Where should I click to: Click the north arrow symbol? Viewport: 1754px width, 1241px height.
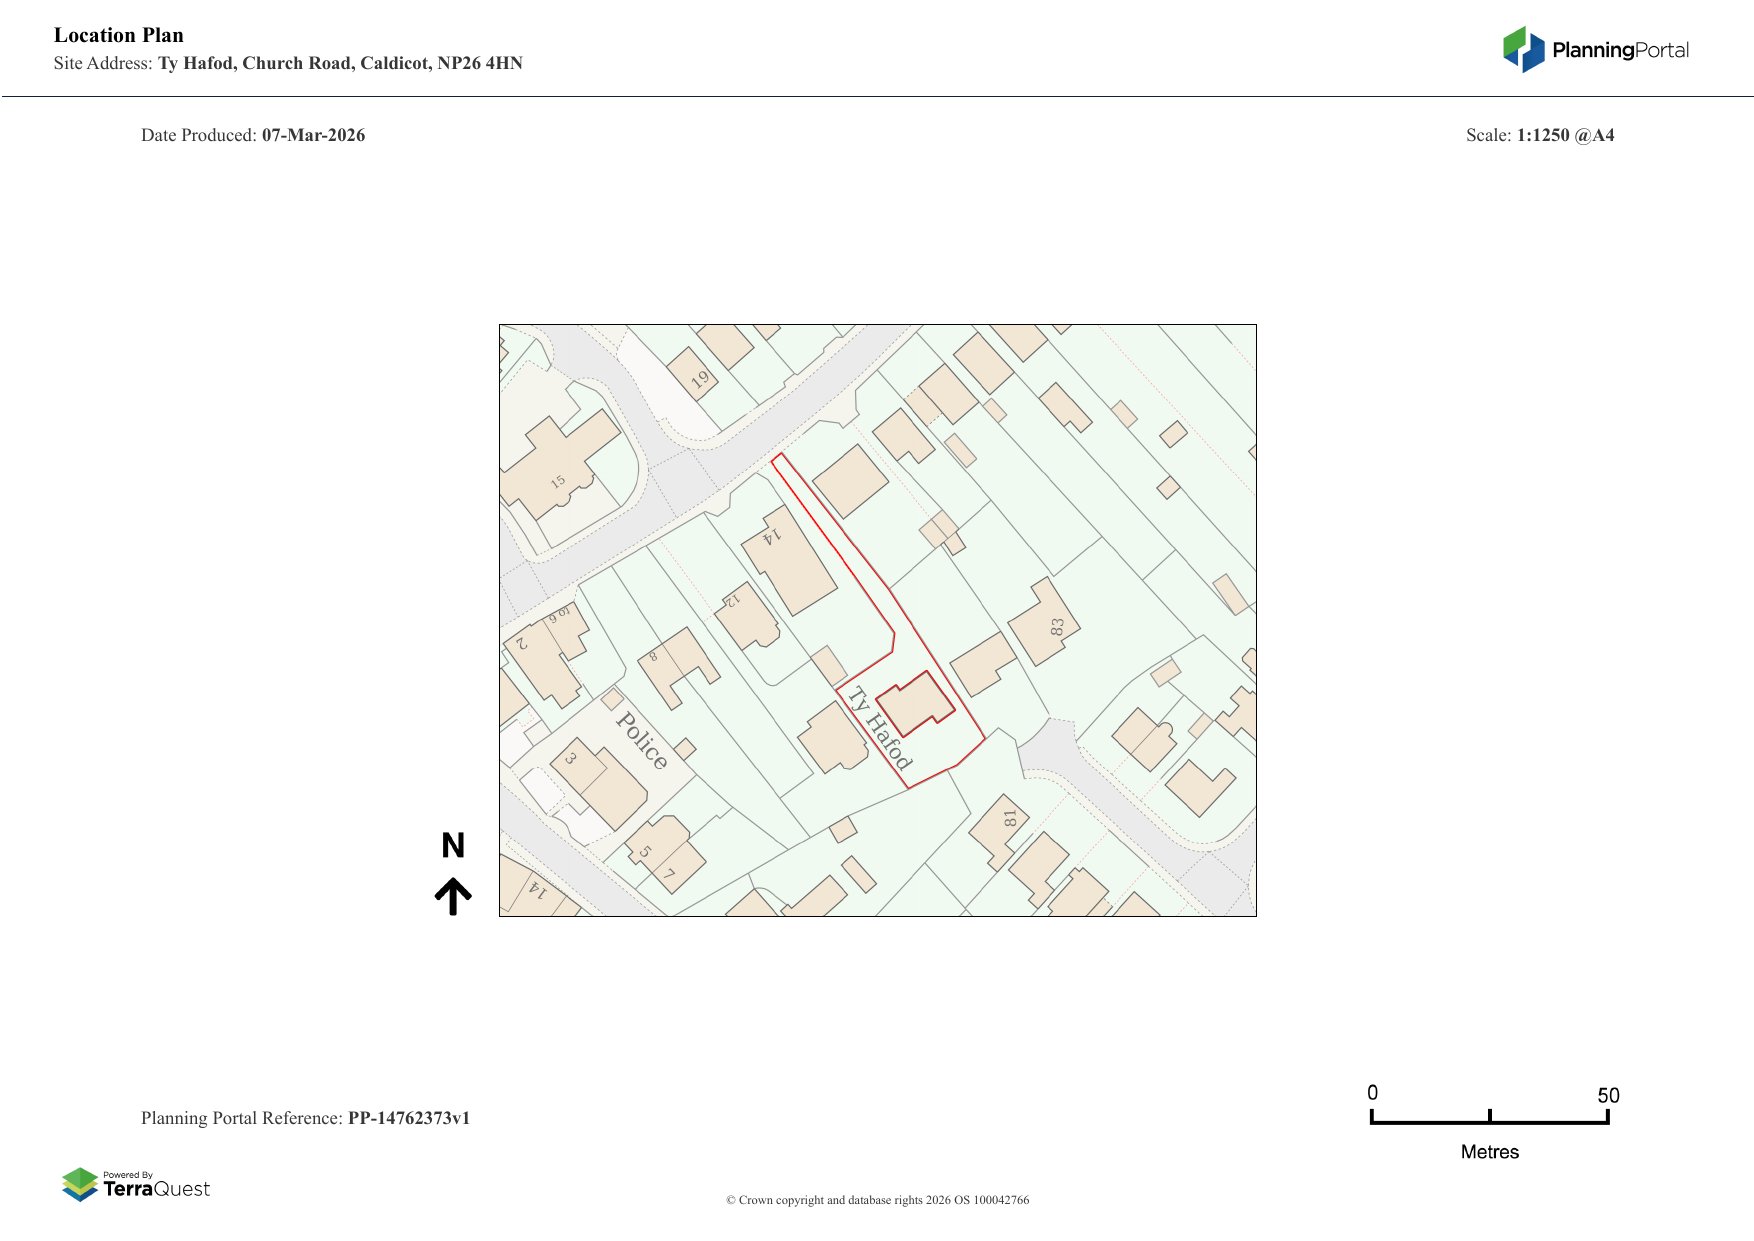453,896
